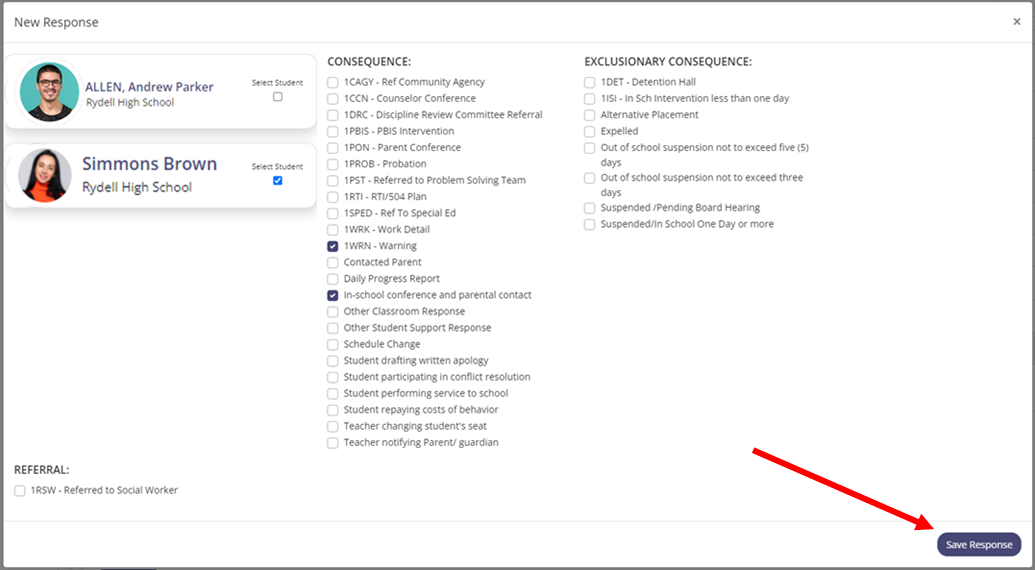Check Expelled consequence
The height and width of the screenshot is (570, 1035).
(589, 131)
